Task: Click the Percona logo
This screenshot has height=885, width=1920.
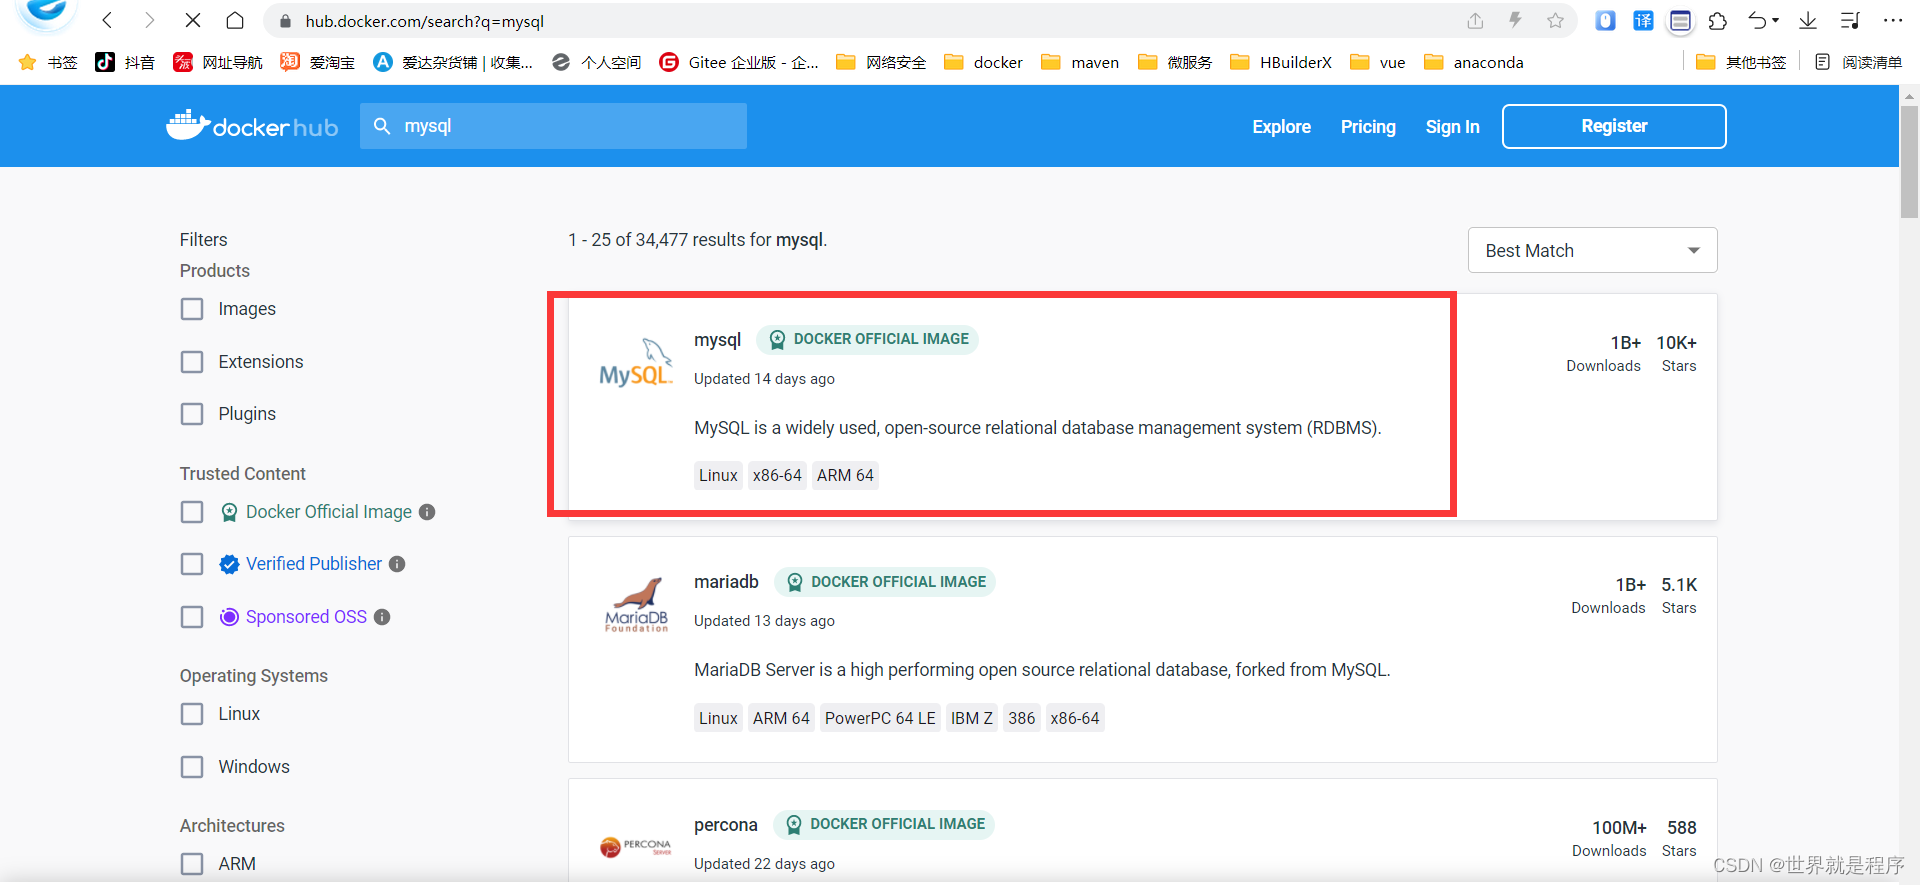Action: (636, 847)
